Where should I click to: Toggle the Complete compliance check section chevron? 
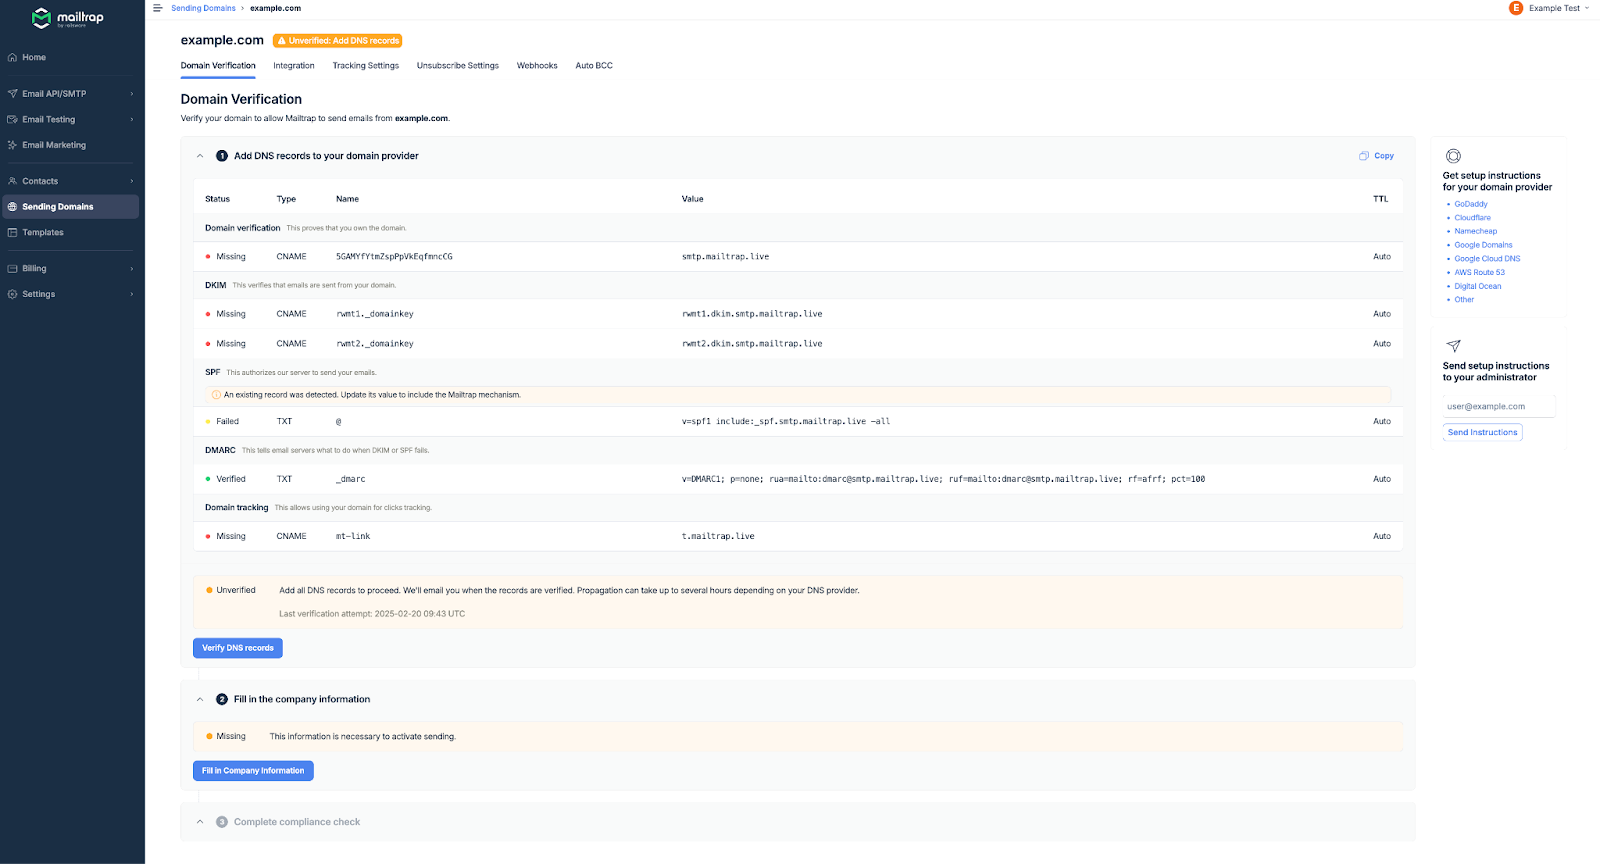(200, 822)
